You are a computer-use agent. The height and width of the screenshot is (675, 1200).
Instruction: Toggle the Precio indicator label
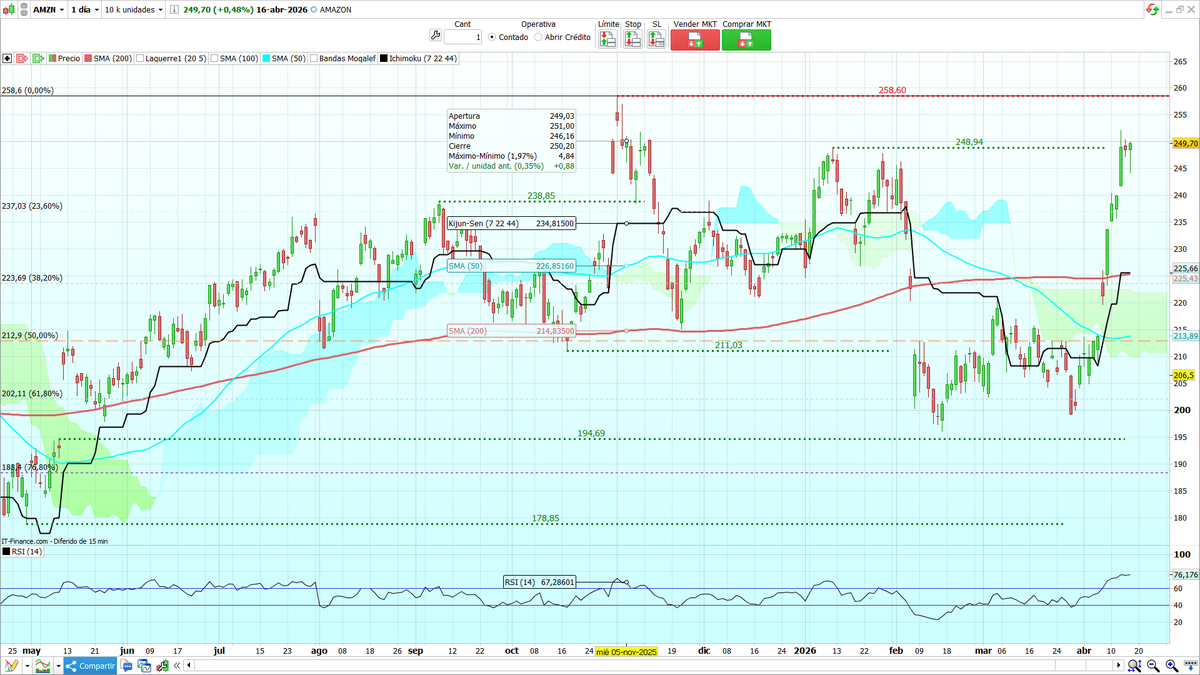click(64, 59)
